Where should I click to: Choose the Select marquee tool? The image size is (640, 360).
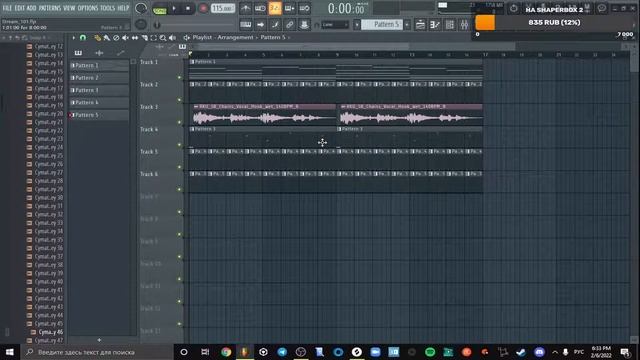pos(153,38)
